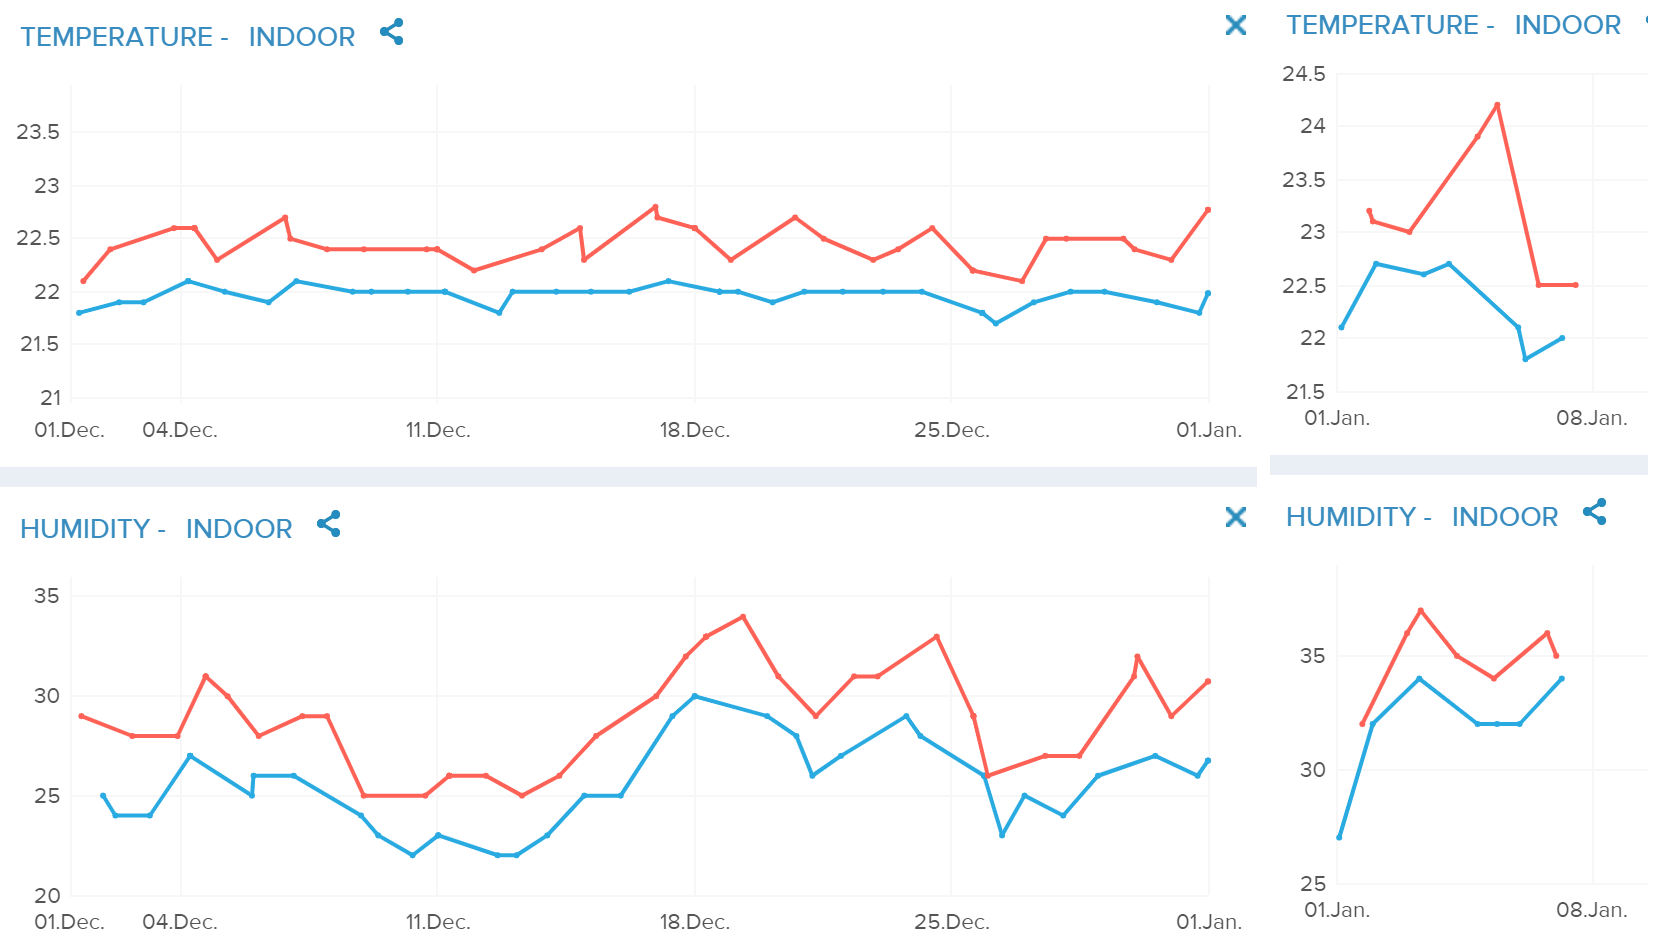Open the left HUMIDITY - INDOOR title link
Screen dimensions: 1664x950
[156, 529]
